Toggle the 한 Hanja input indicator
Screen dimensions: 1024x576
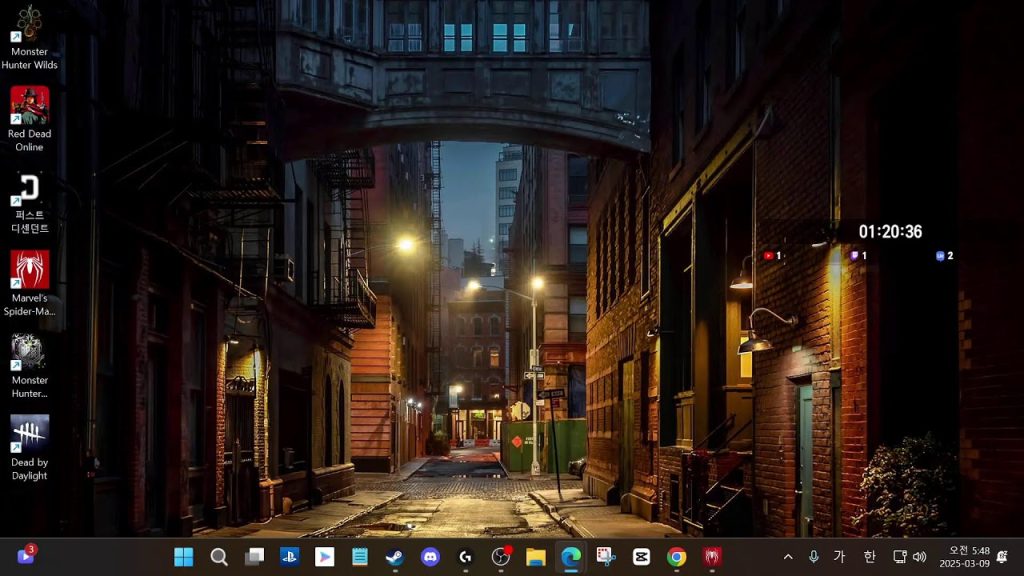click(869, 557)
